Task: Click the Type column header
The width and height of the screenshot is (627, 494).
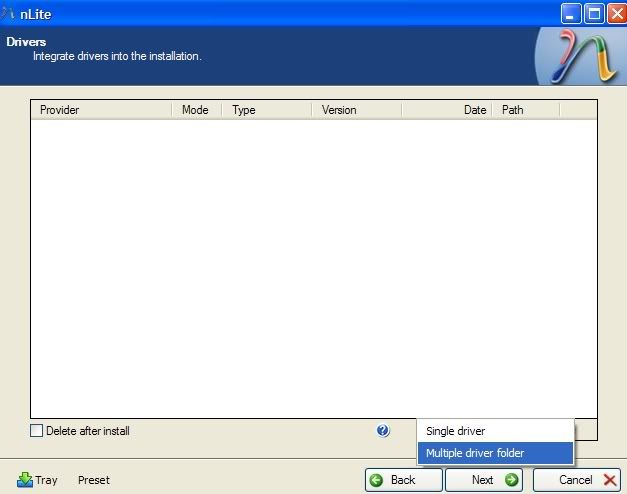Action: (x=267, y=110)
